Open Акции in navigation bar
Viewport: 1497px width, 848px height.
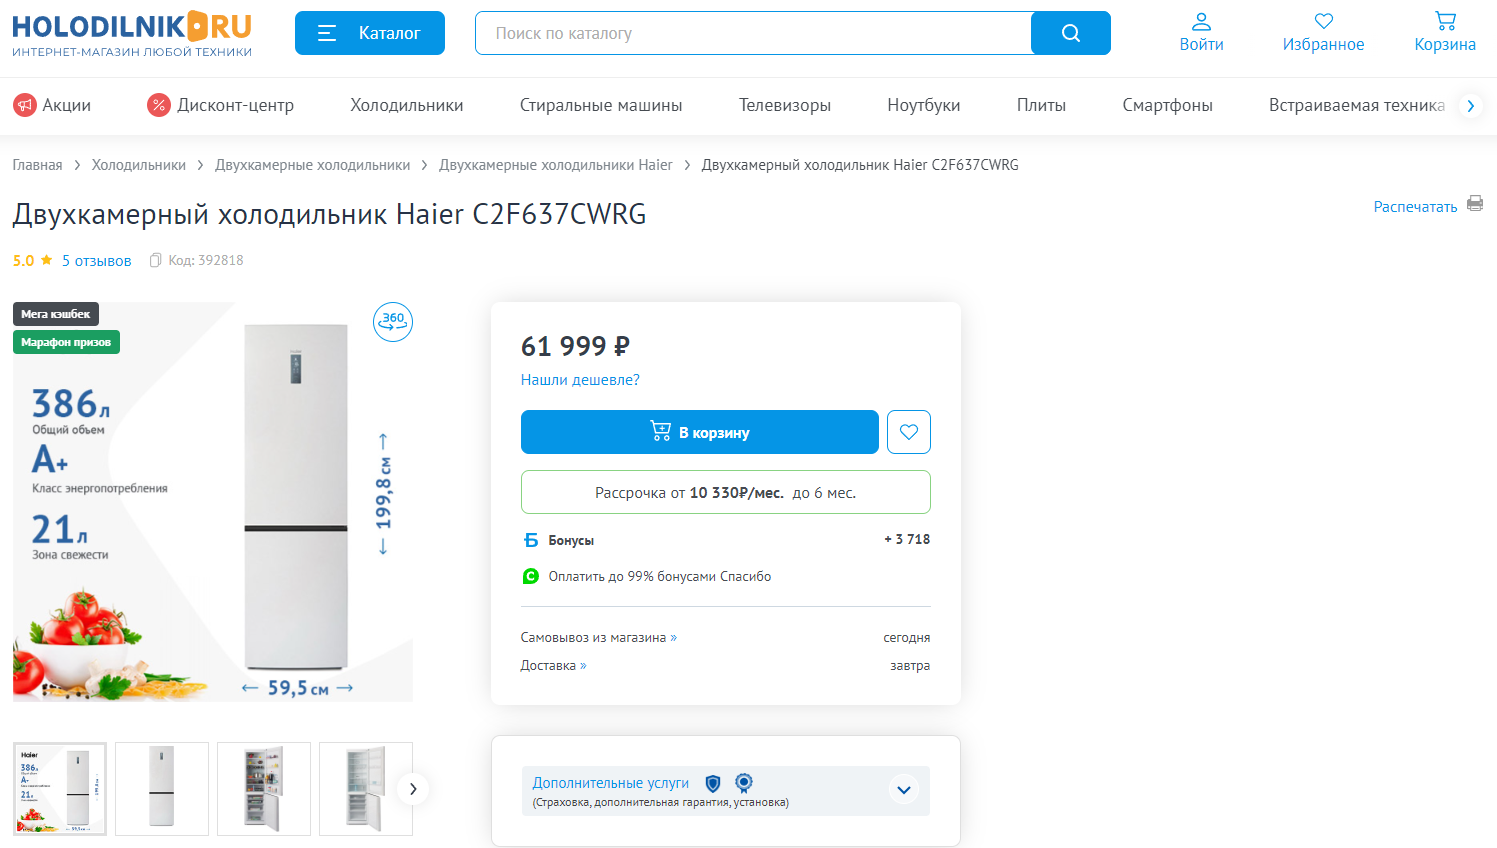click(x=52, y=105)
